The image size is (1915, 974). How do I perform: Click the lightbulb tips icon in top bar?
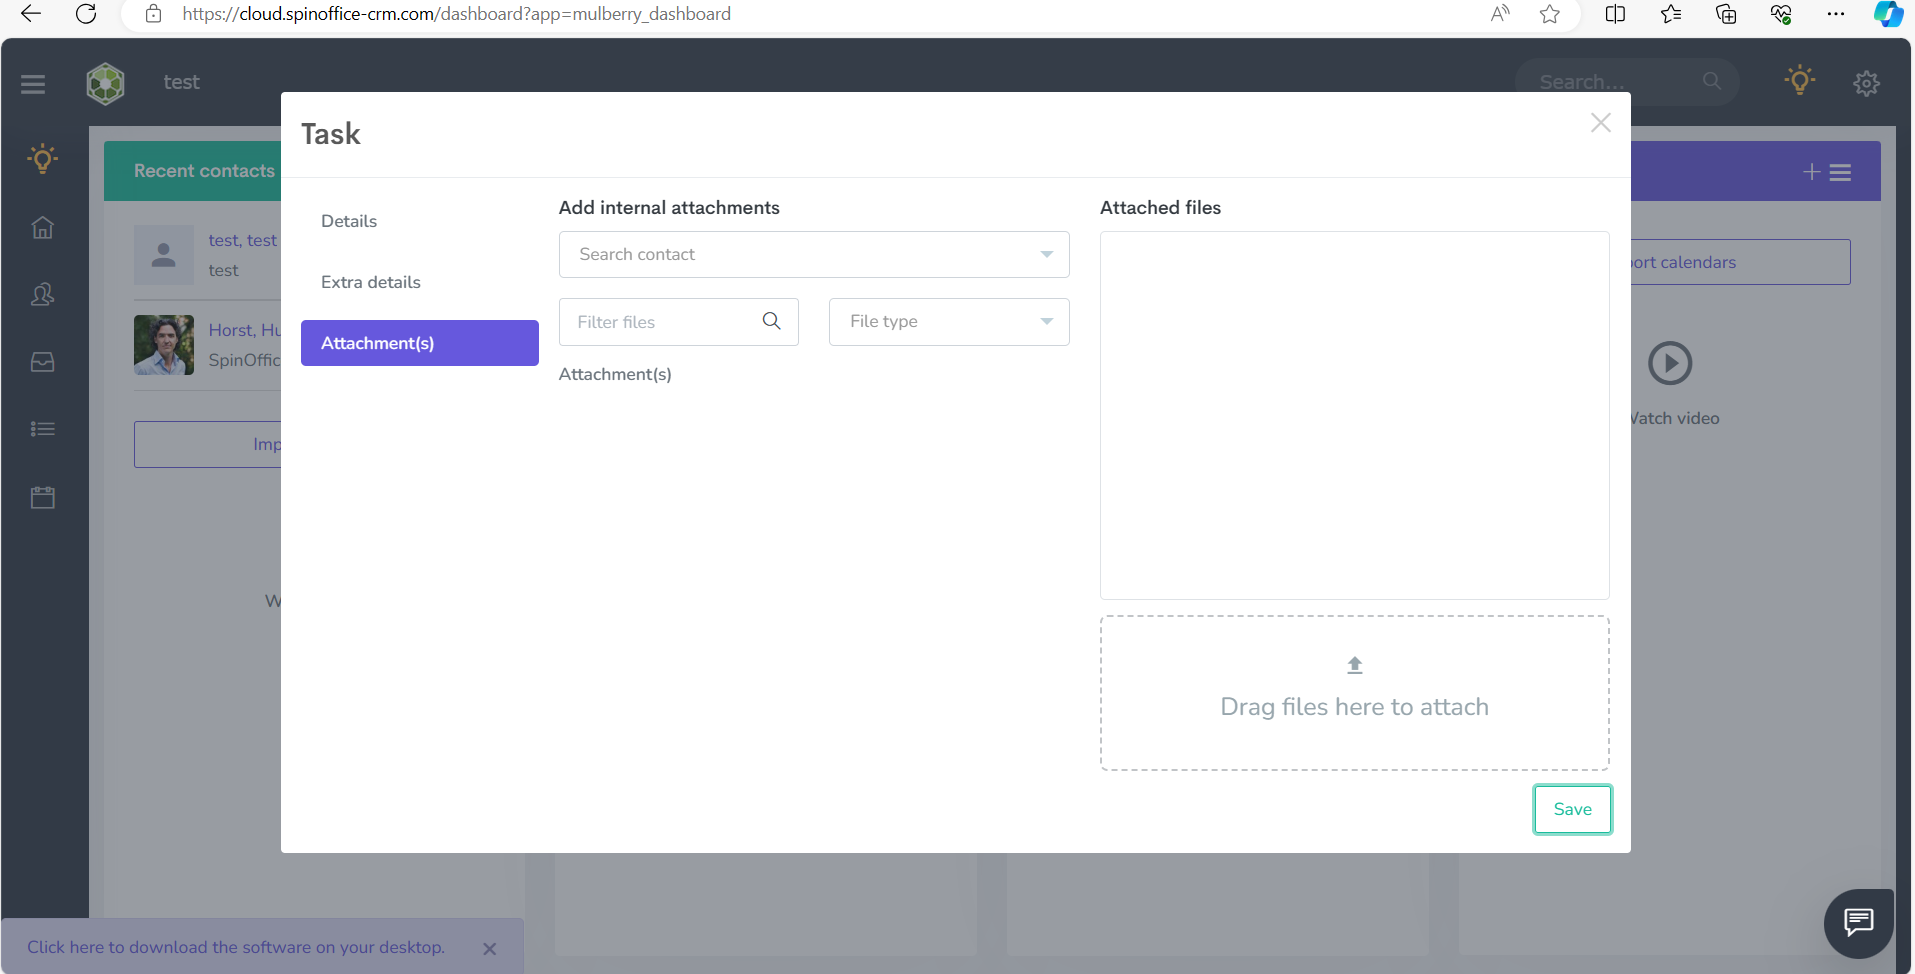point(1799,81)
